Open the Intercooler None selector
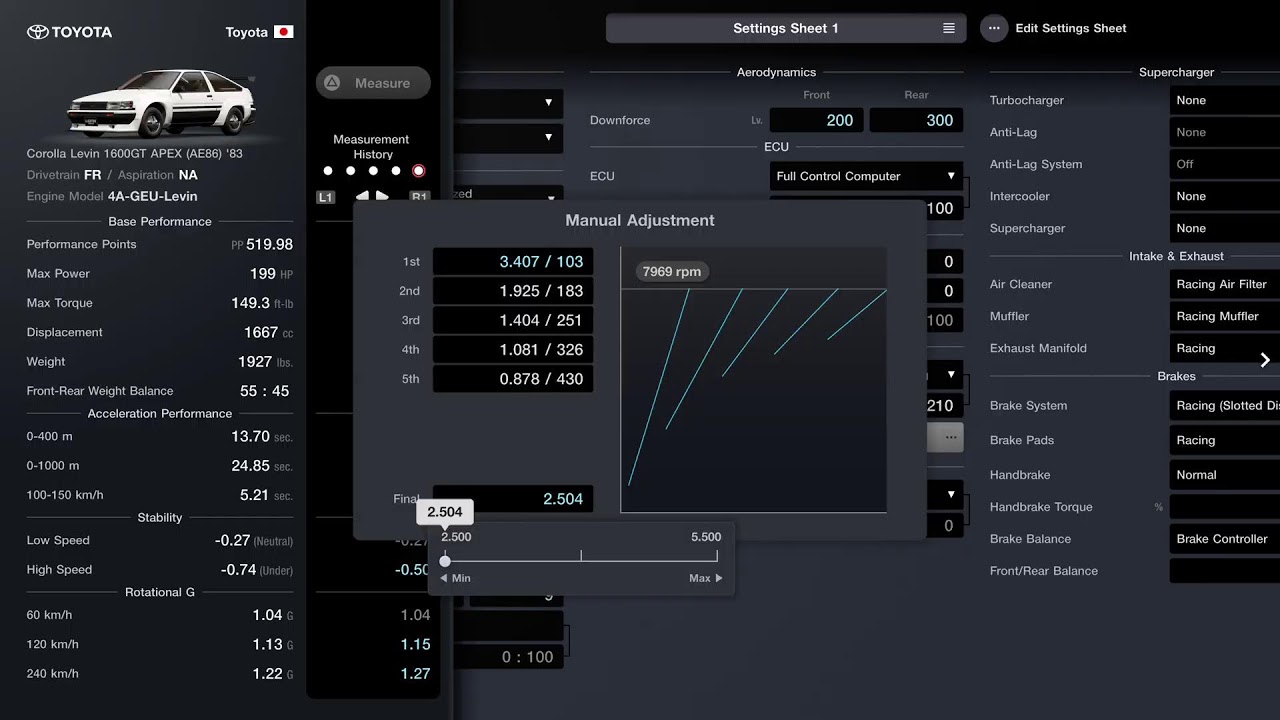Viewport: 1280px width, 720px height. (1225, 196)
